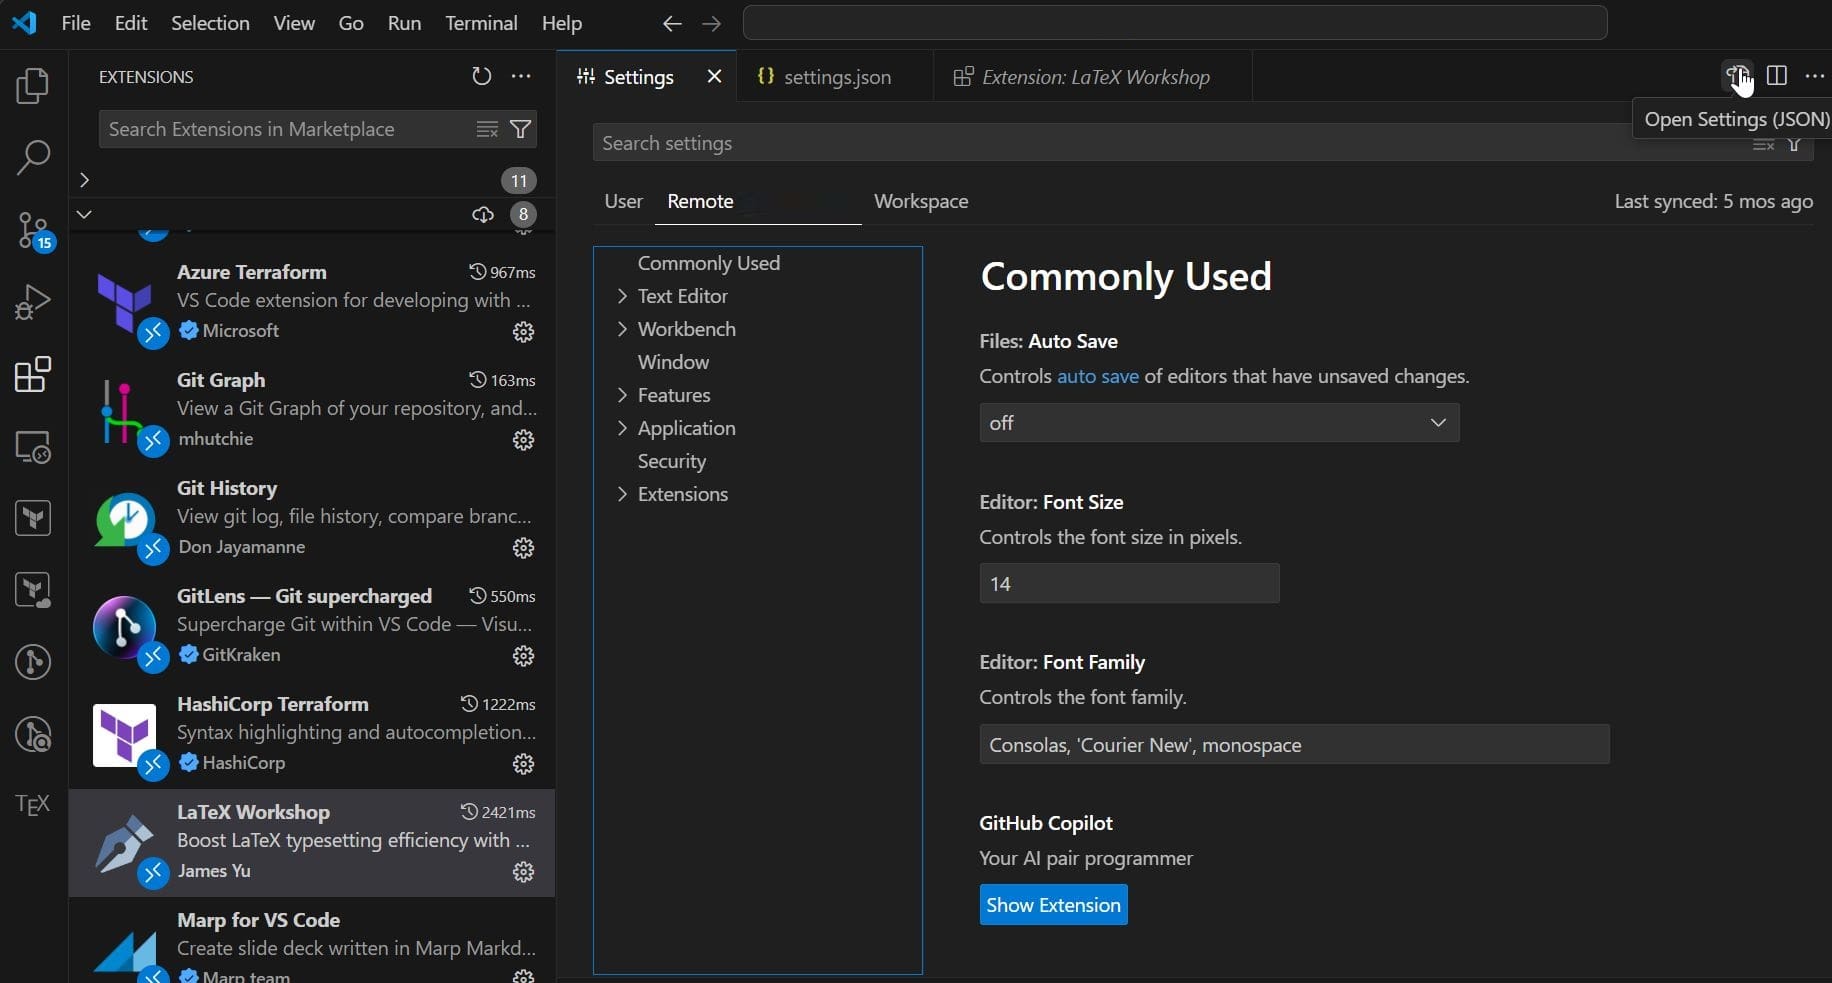Click the Editor Font Size input field

1128,584
